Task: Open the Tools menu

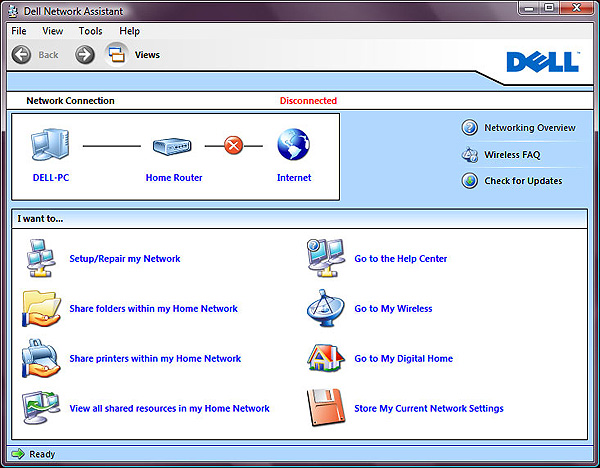Action: 91,31
